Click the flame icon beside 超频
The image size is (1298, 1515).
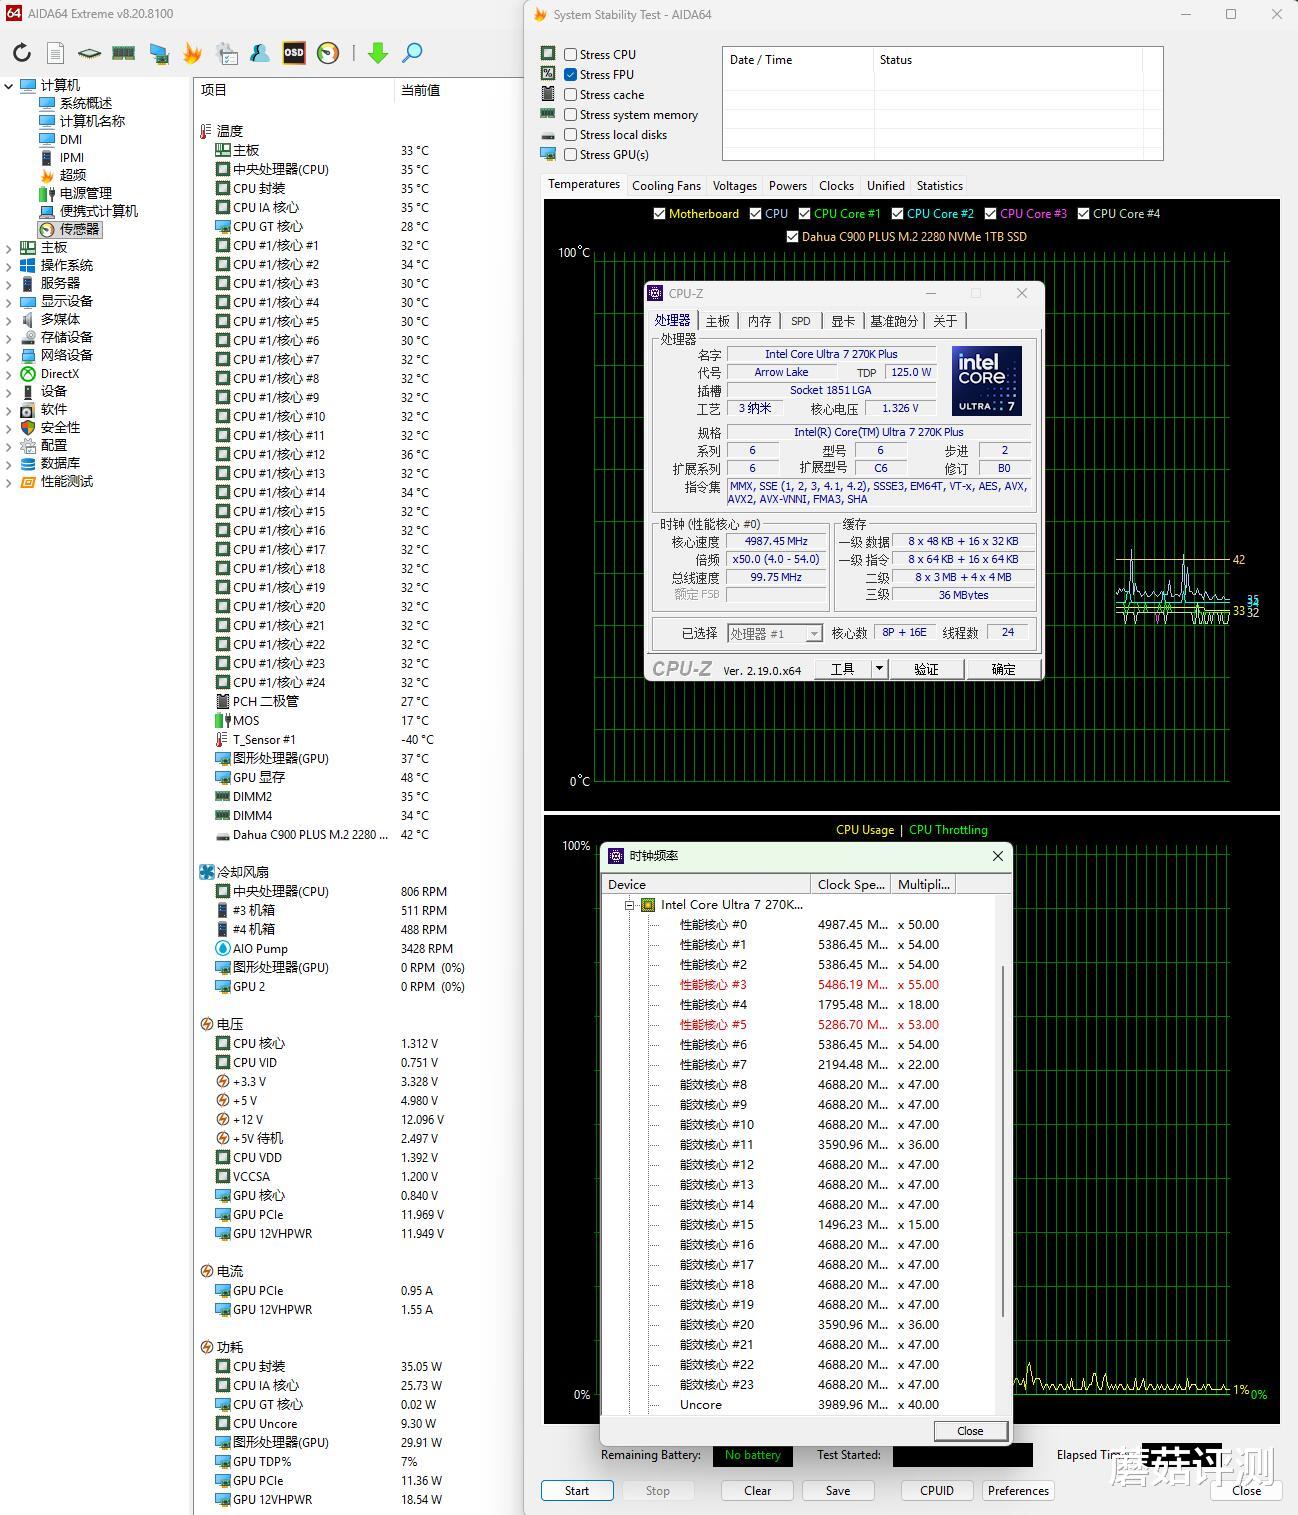click(x=47, y=175)
